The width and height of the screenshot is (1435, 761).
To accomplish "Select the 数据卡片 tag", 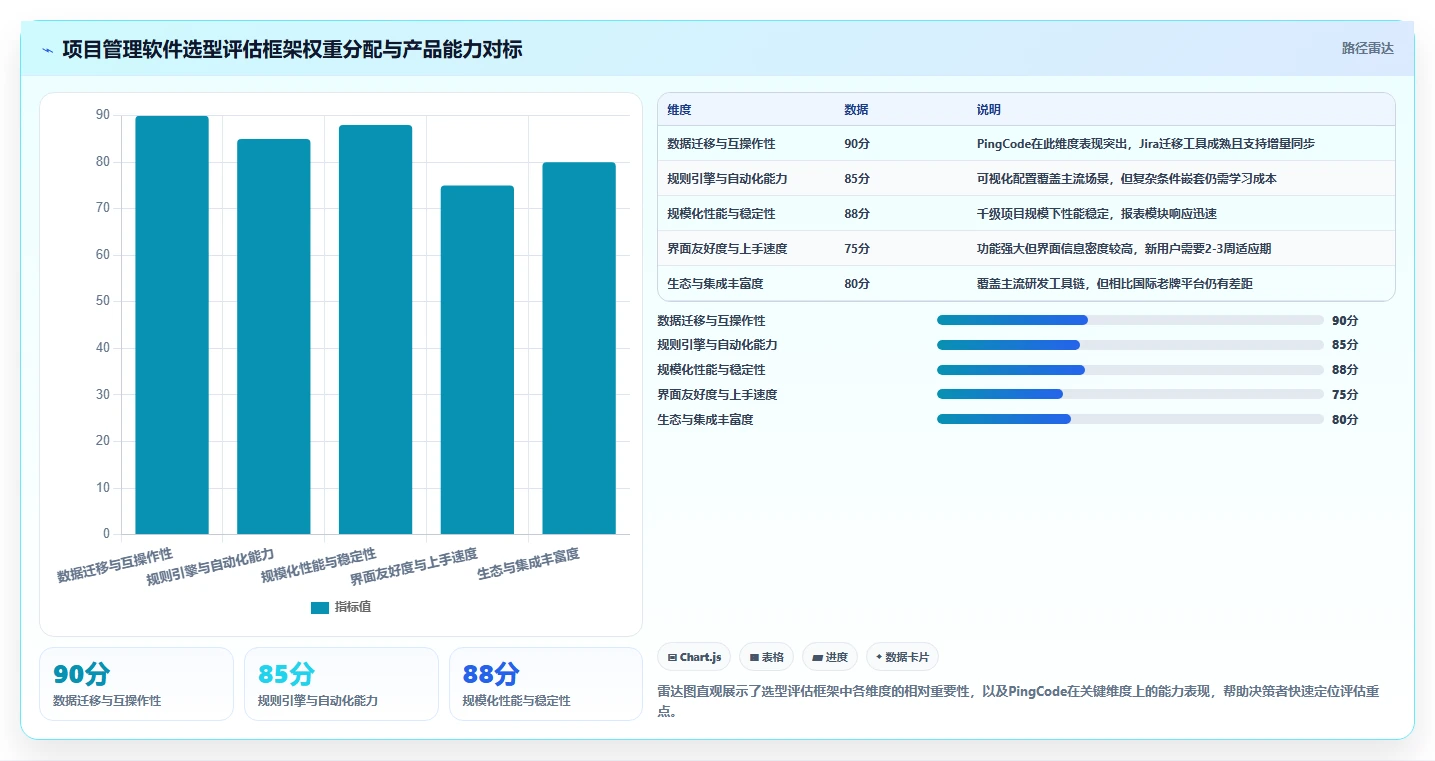I will pyautogui.click(x=902, y=657).
